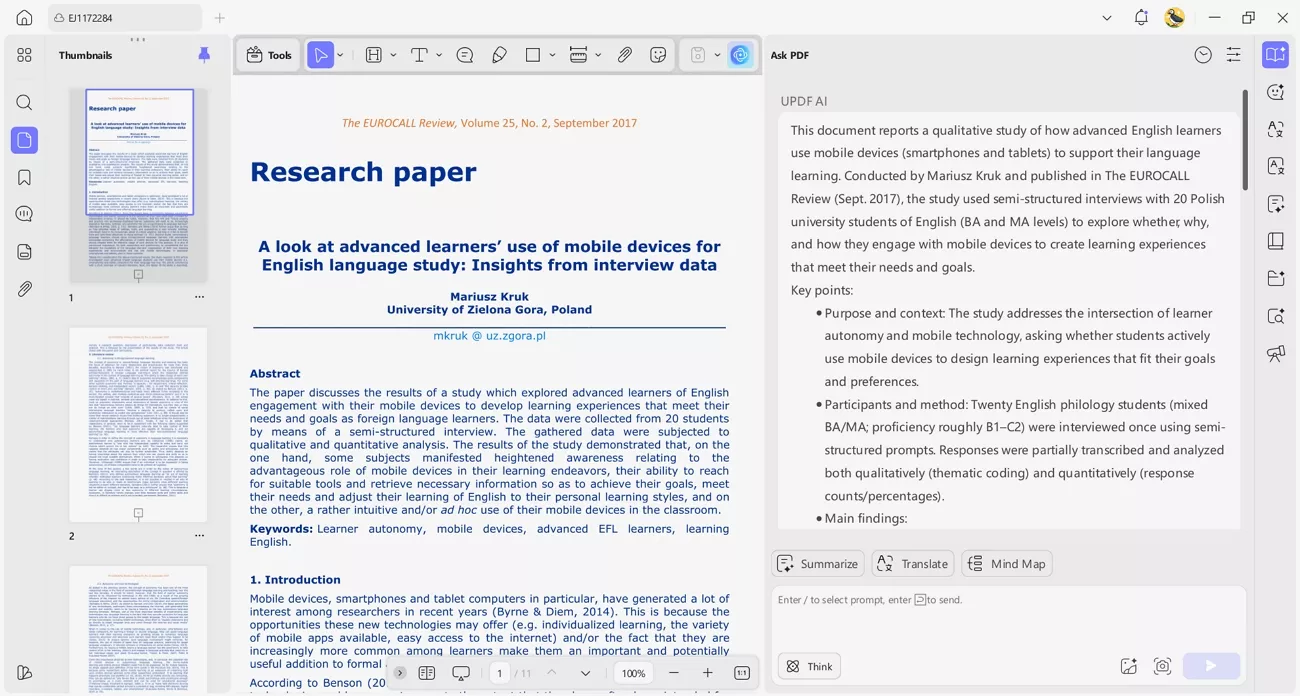This screenshot has width=1300, height=696.
Task: Click the zoom percentage control
Action: [632, 673]
